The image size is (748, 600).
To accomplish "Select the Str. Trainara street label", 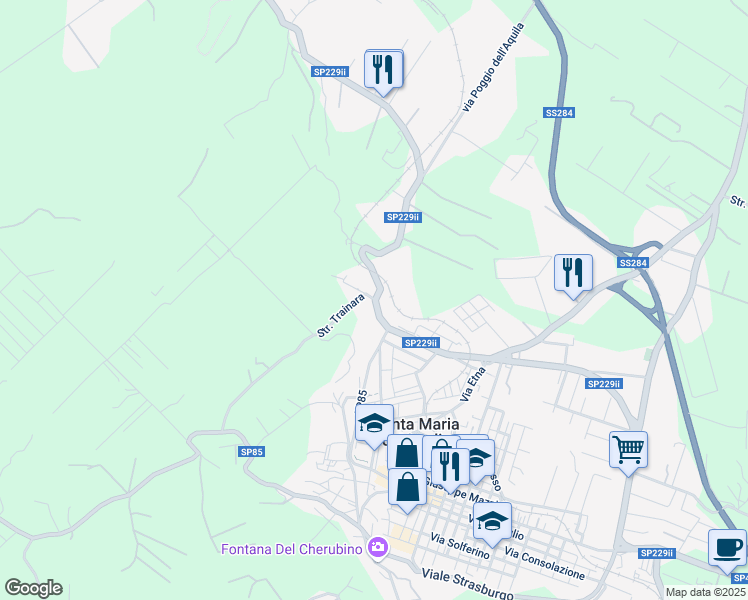I will pos(341,315).
